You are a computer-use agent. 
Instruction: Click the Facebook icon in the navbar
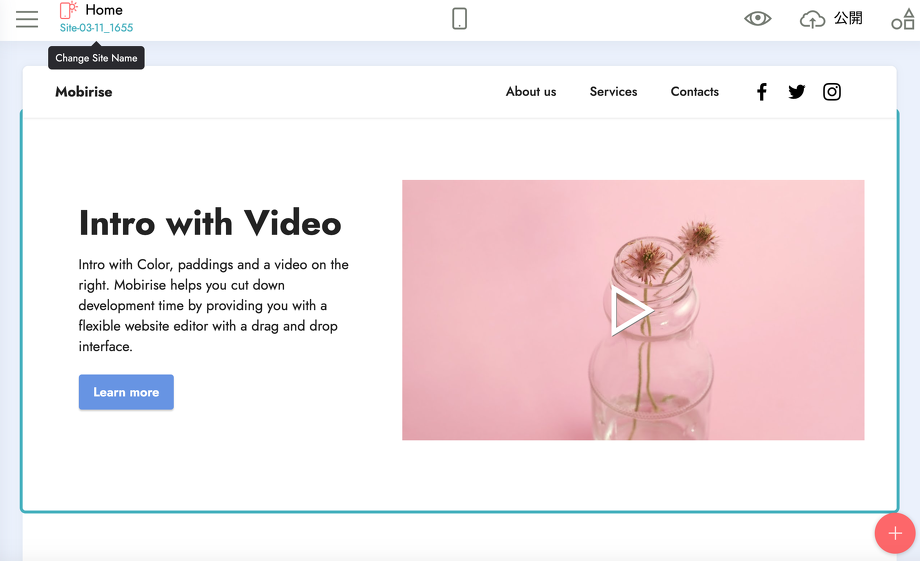pyautogui.click(x=761, y=92)
